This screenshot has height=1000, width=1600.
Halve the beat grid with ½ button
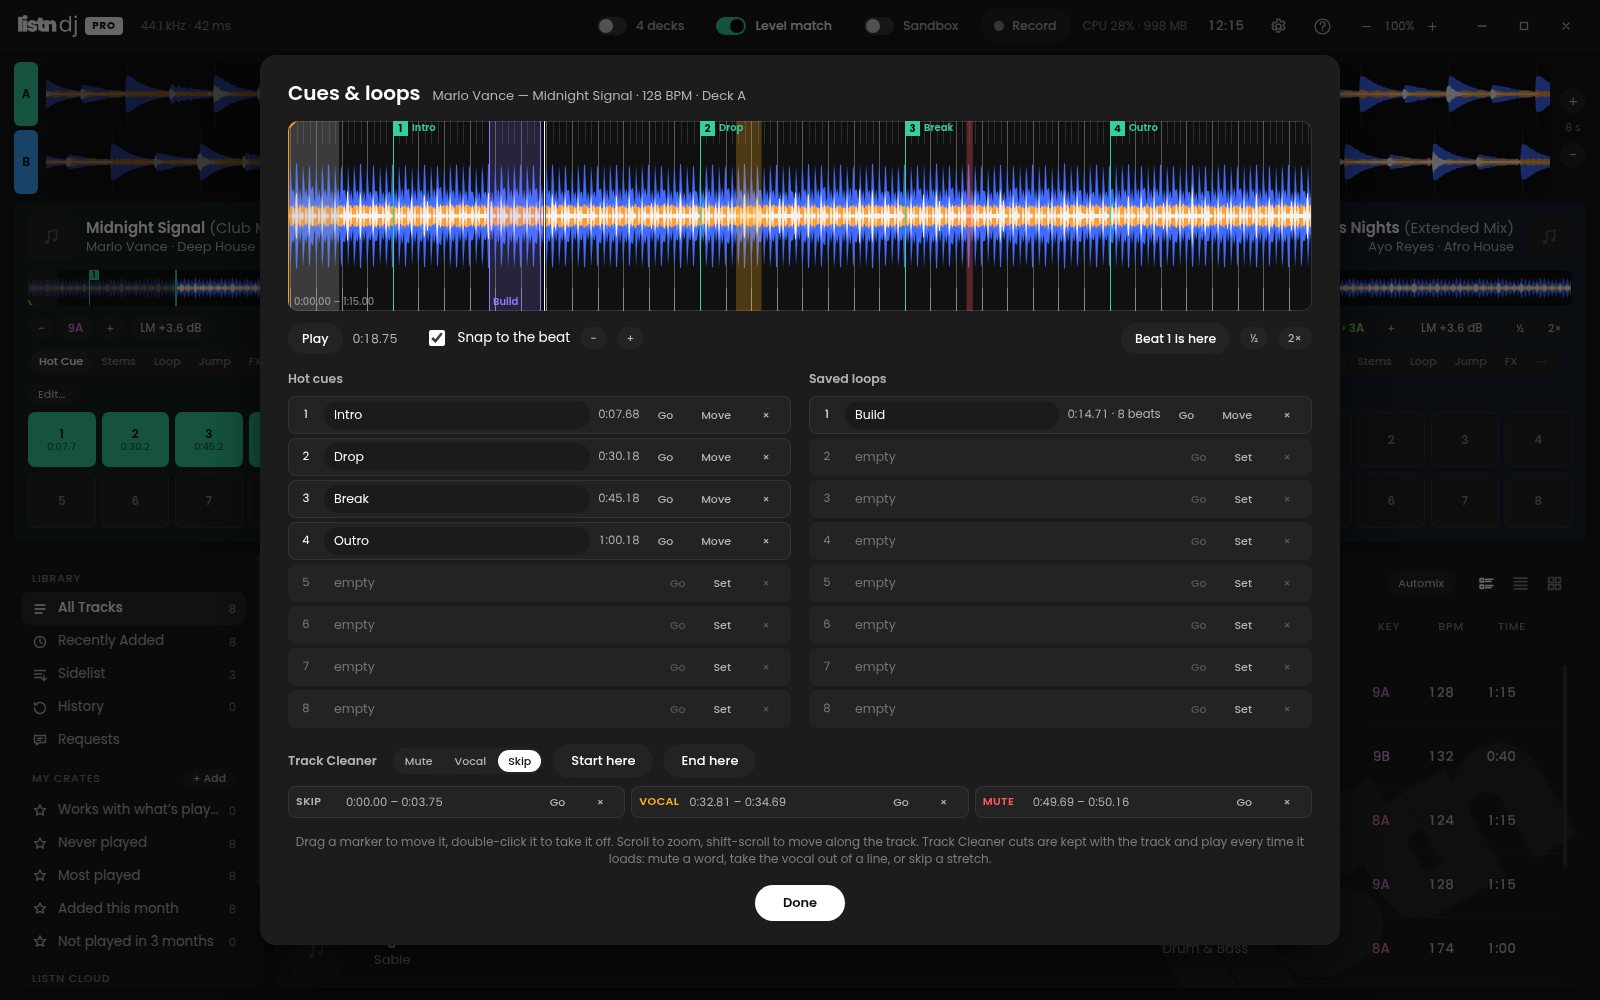1254,338
